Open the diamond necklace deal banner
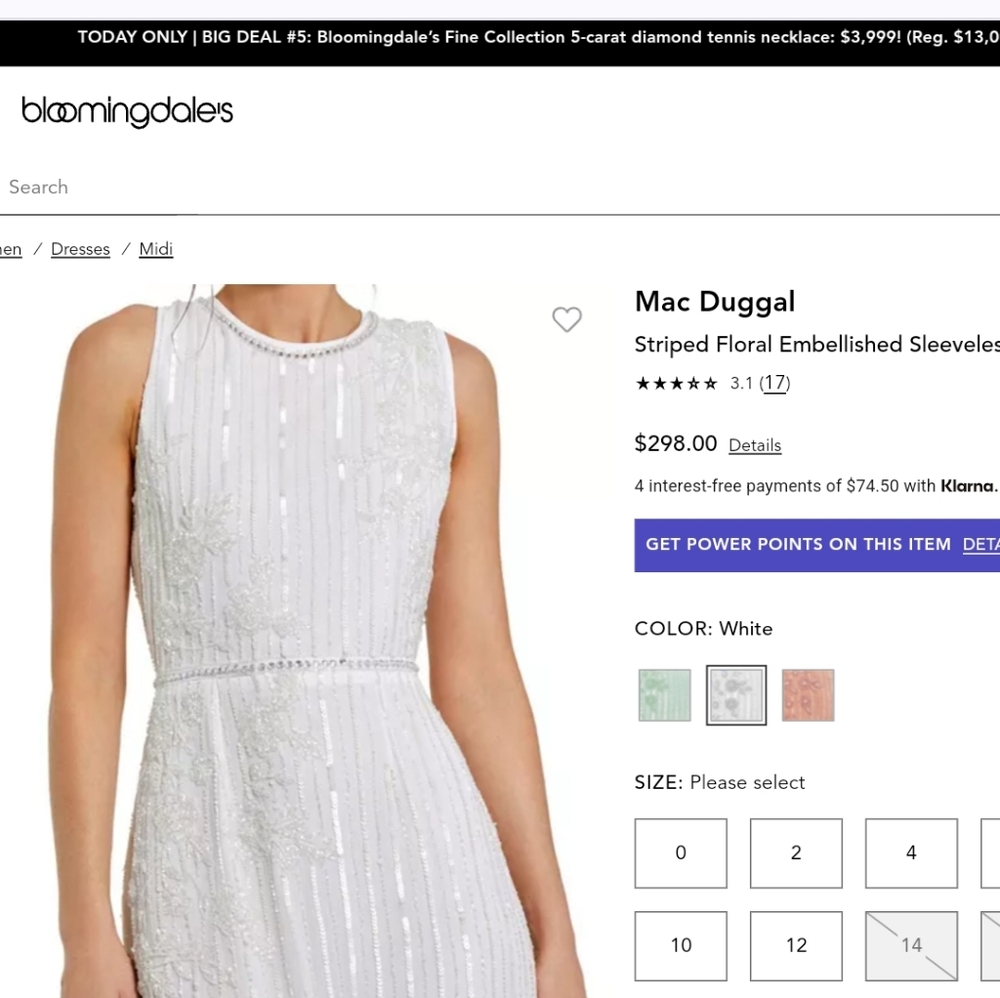Screen dimensions: 1000x998 [500, 37]
